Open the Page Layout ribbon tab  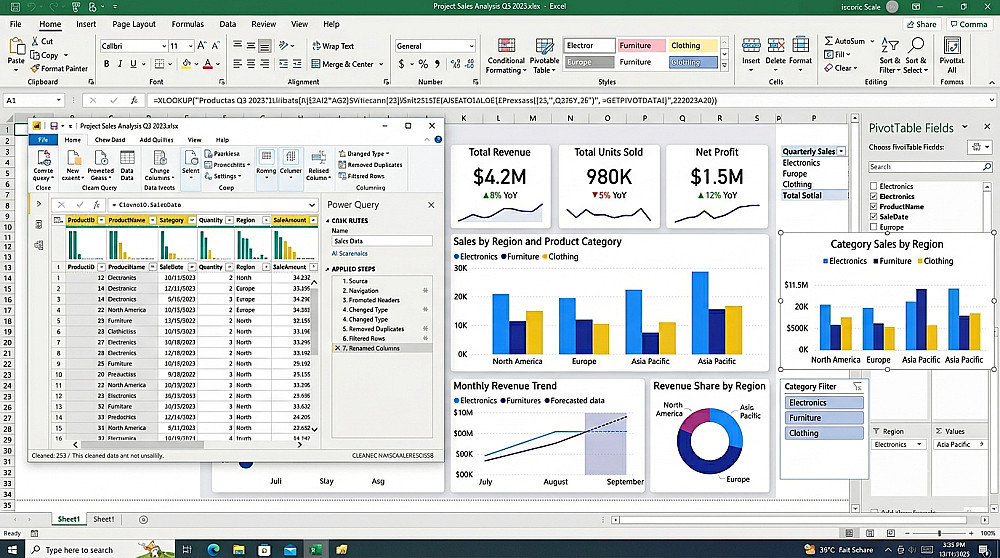click(134, 24)
